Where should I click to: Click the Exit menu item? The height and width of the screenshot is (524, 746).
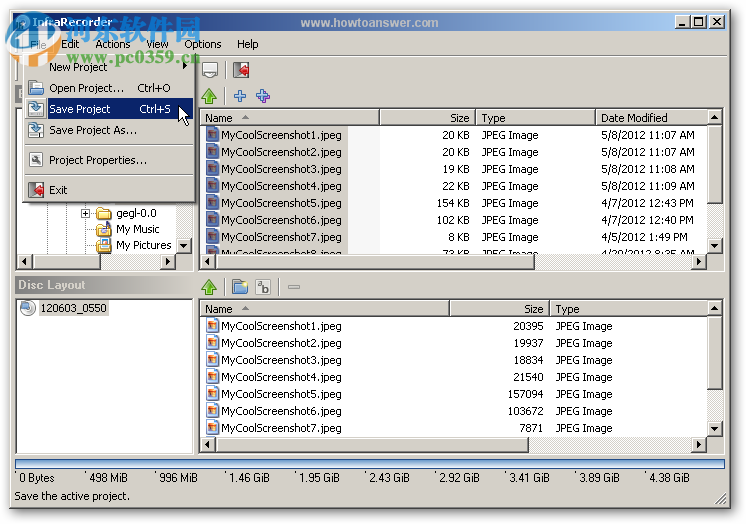pos(58,190)
